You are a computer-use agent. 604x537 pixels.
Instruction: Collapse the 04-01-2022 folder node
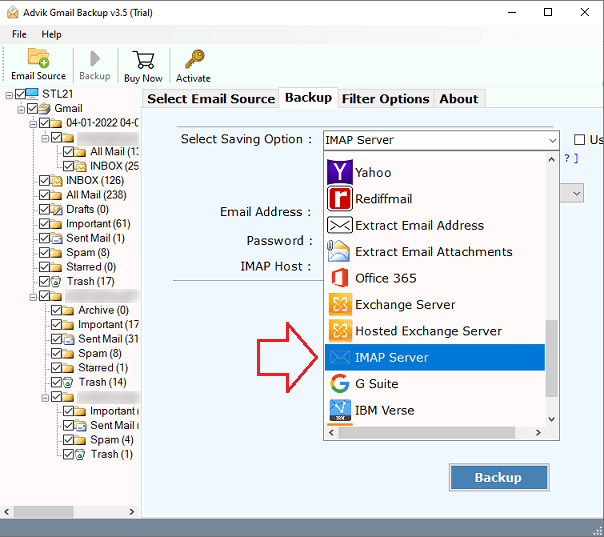[33, 124]
